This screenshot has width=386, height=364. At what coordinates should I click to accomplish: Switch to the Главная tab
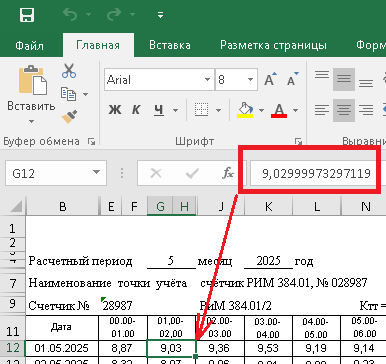(98, 45)
